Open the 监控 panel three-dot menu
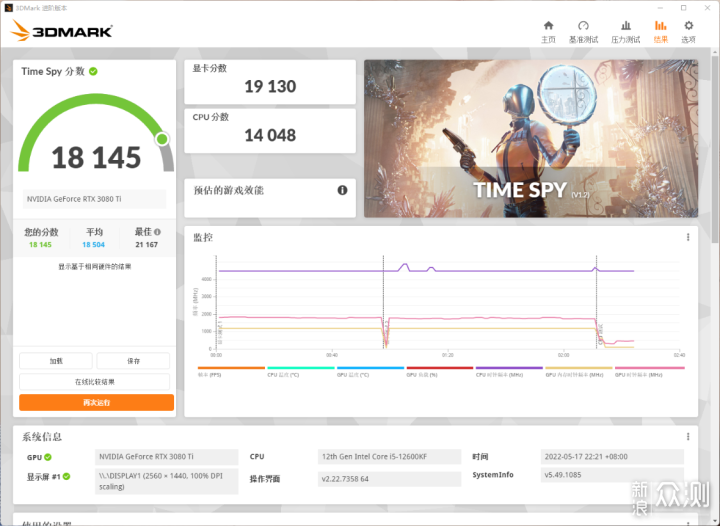The image size is (720, 526). tap(688, 237)
